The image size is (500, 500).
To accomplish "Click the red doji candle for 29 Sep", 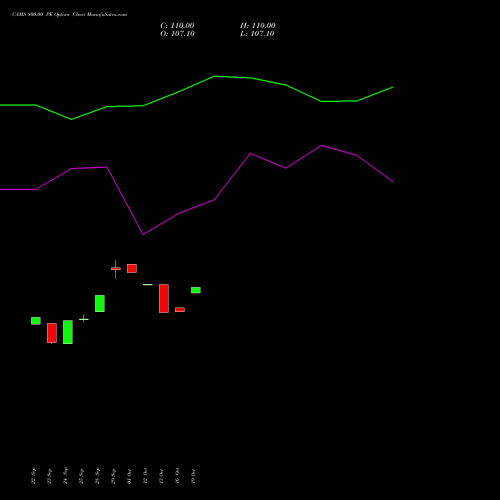I will tap(116, 269).
